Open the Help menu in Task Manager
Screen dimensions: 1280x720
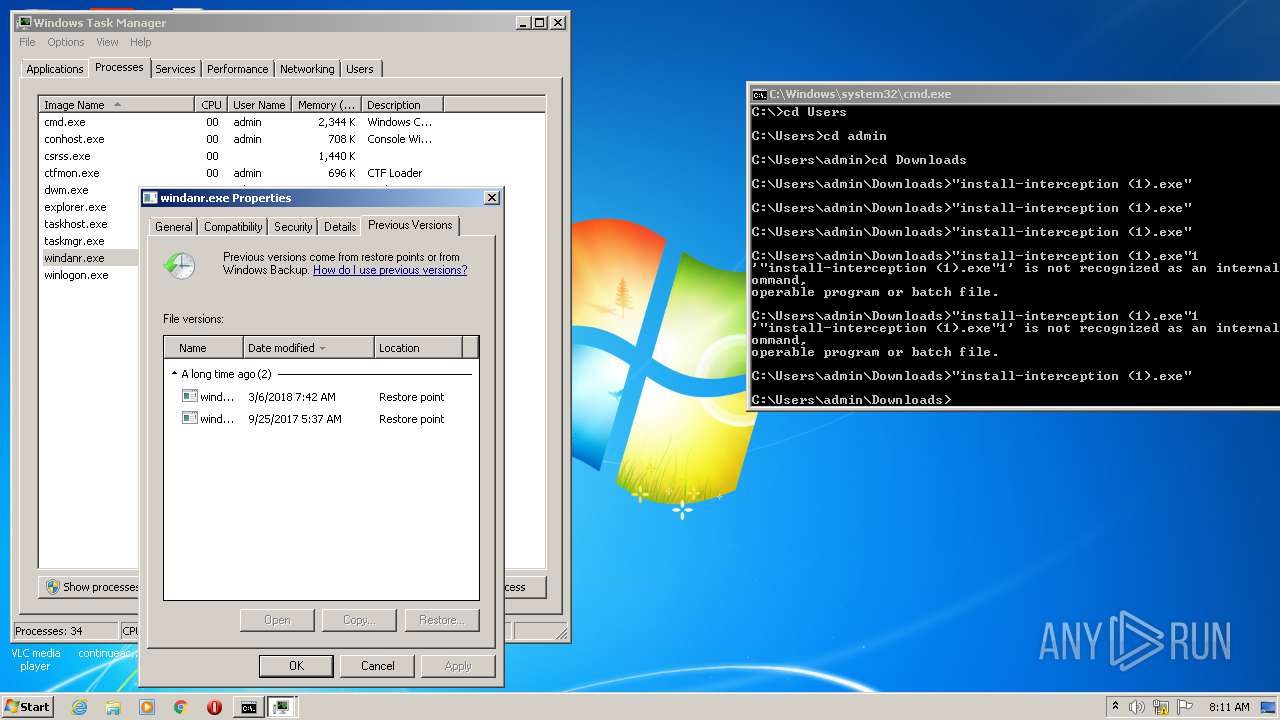click(141, 42)
